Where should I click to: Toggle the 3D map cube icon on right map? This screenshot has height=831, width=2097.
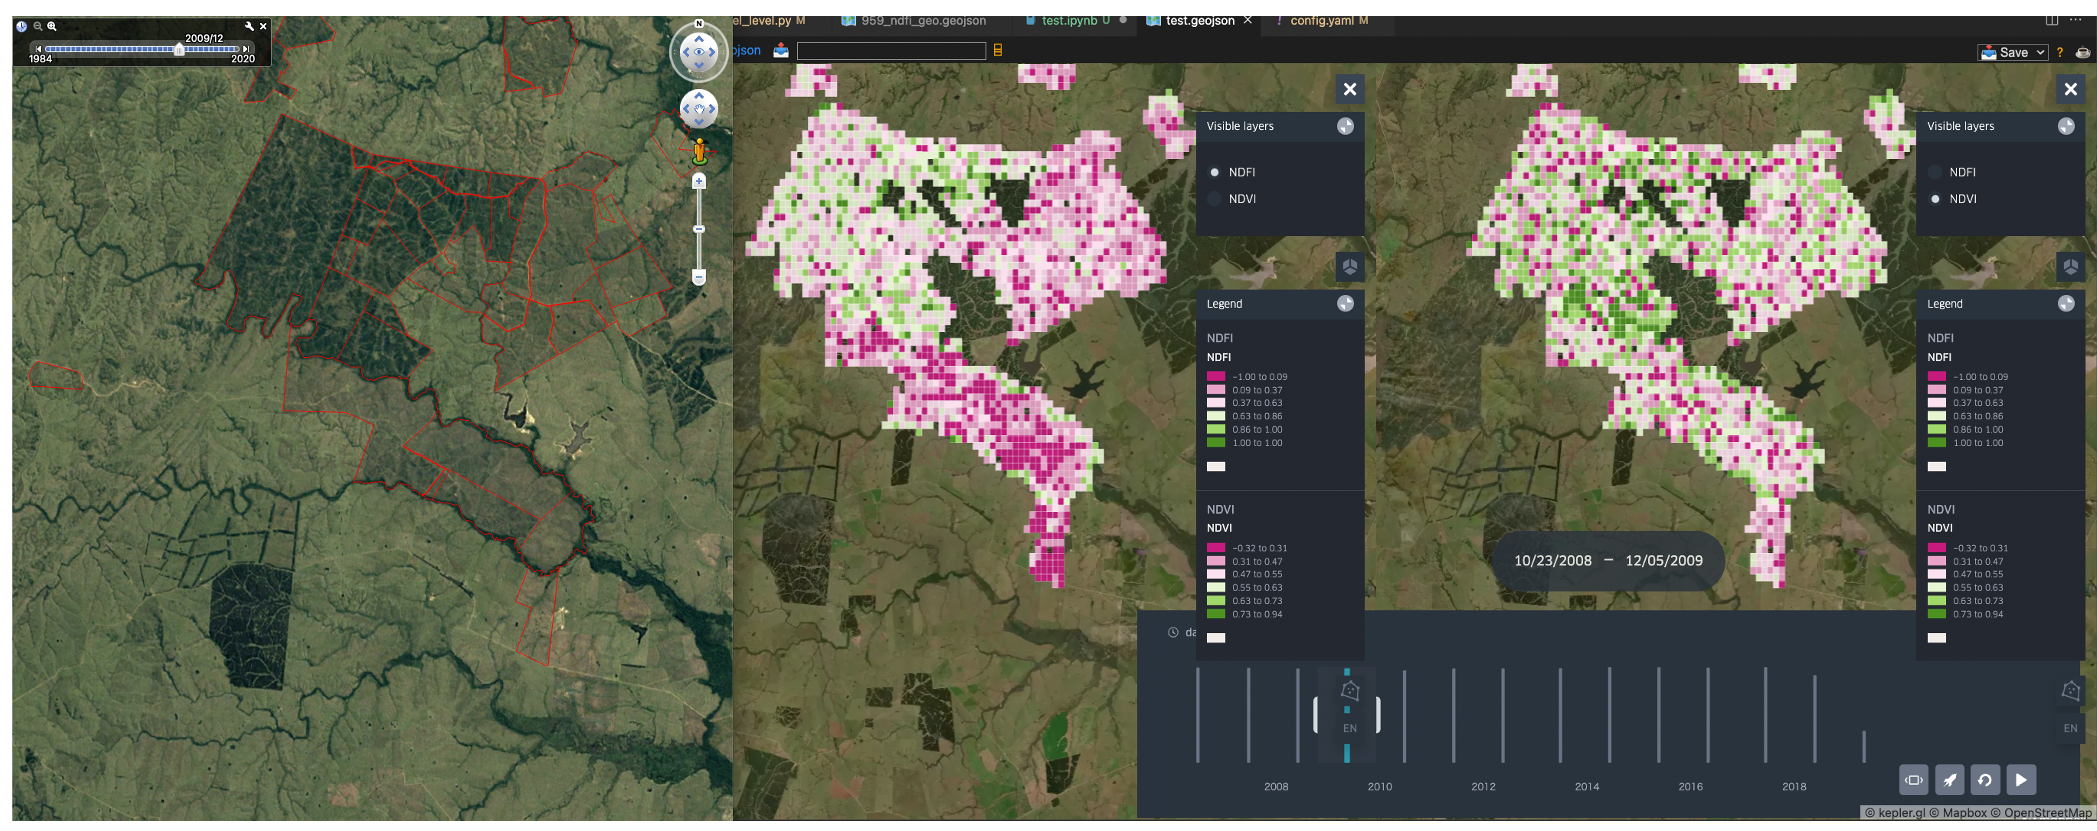[2070, 267]
